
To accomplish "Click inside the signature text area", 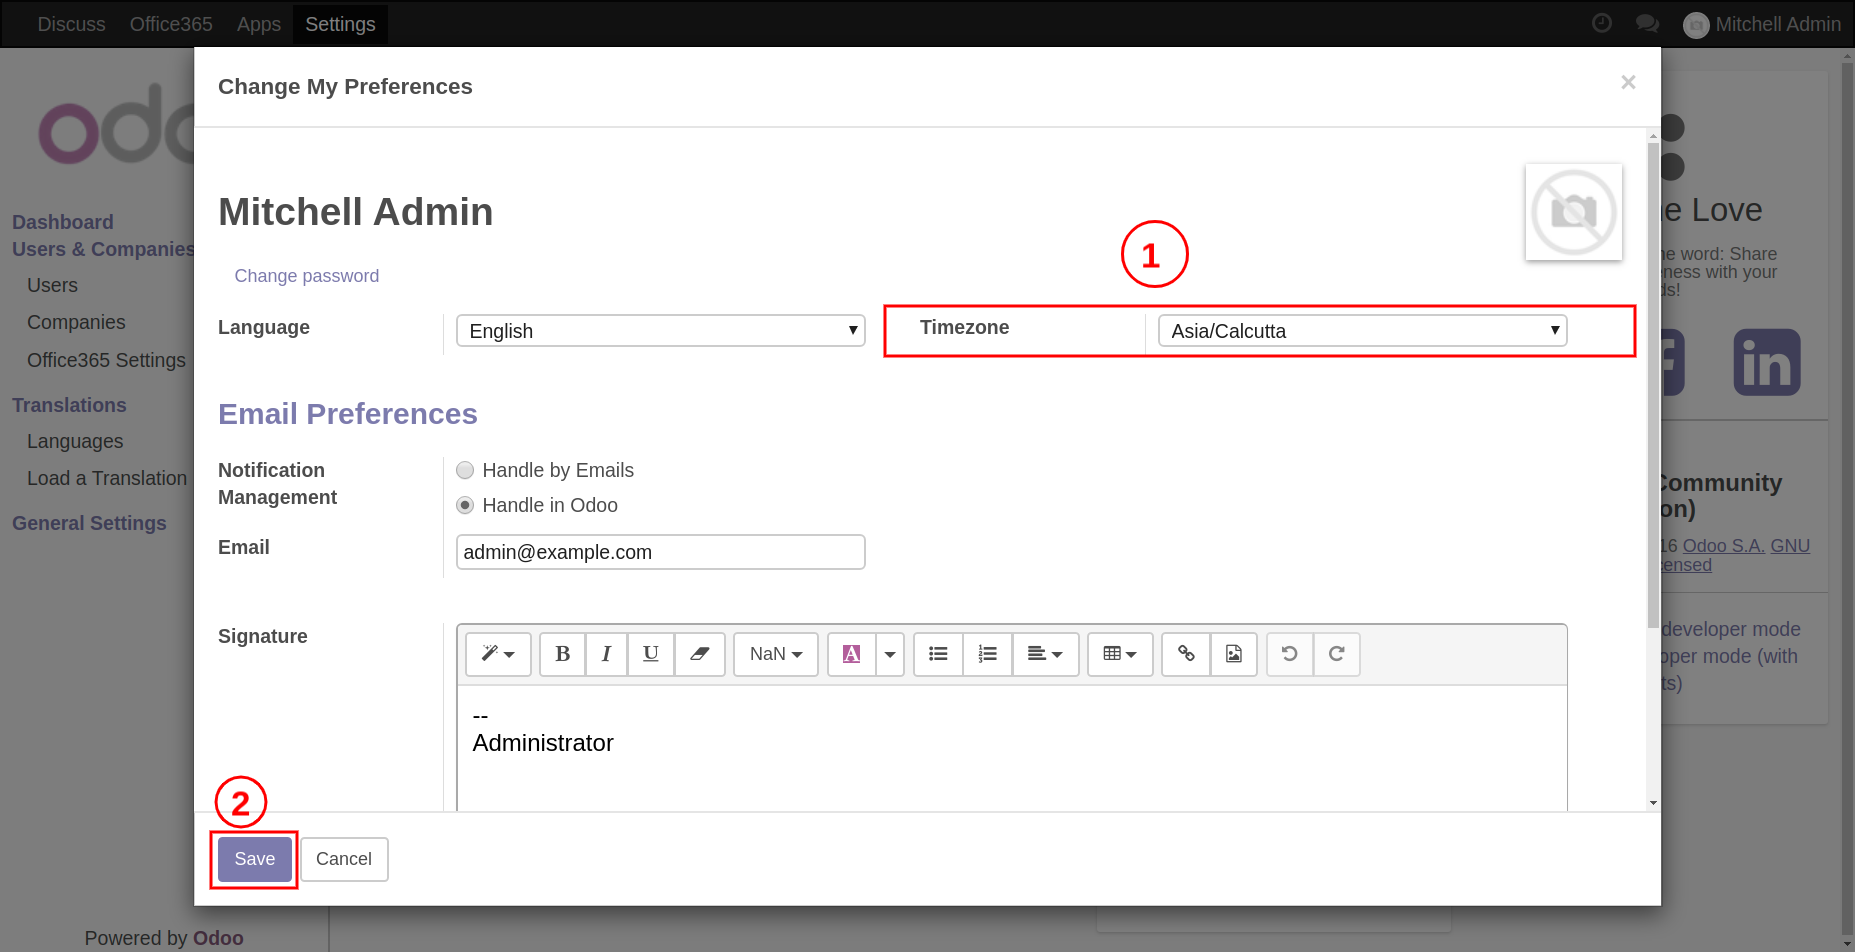I will click(1012, 748).
